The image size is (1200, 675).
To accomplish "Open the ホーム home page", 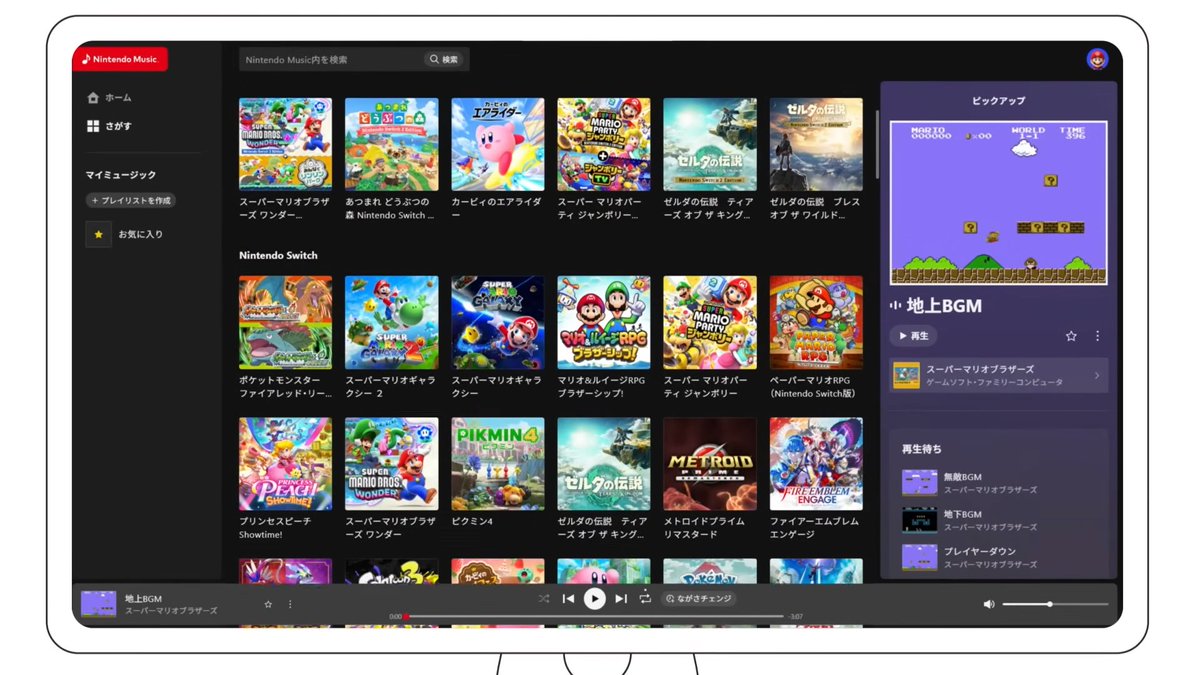I will coord(109,98).
